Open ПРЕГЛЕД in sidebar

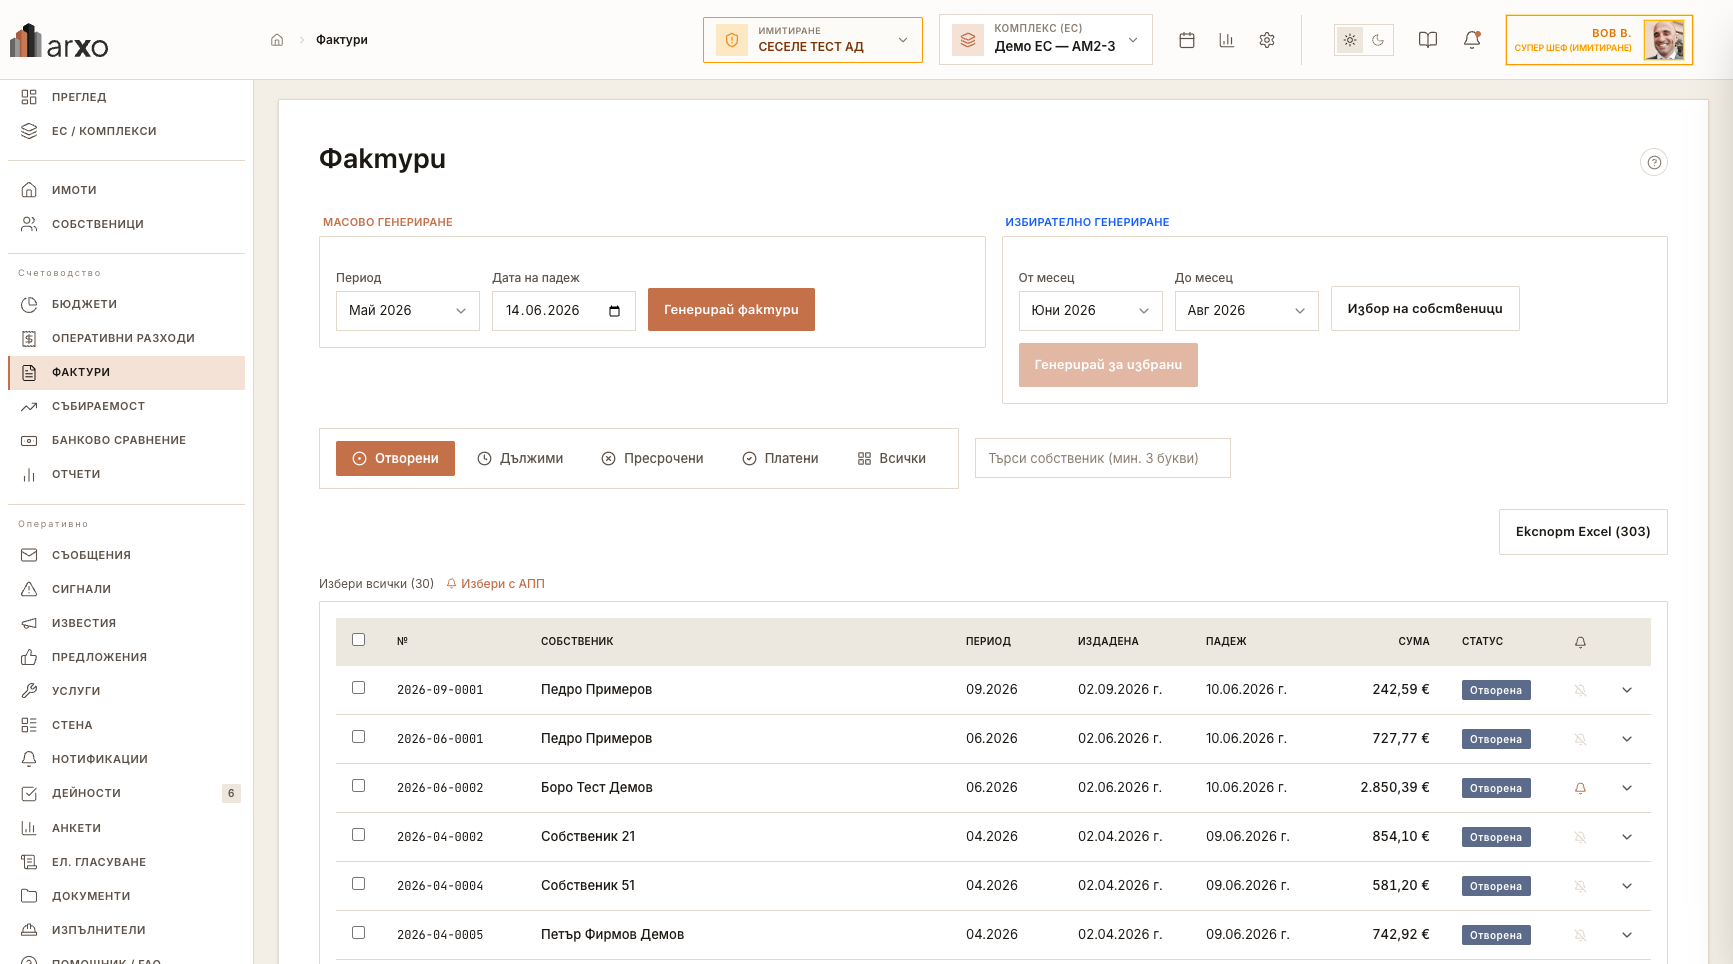coord(126,97)
